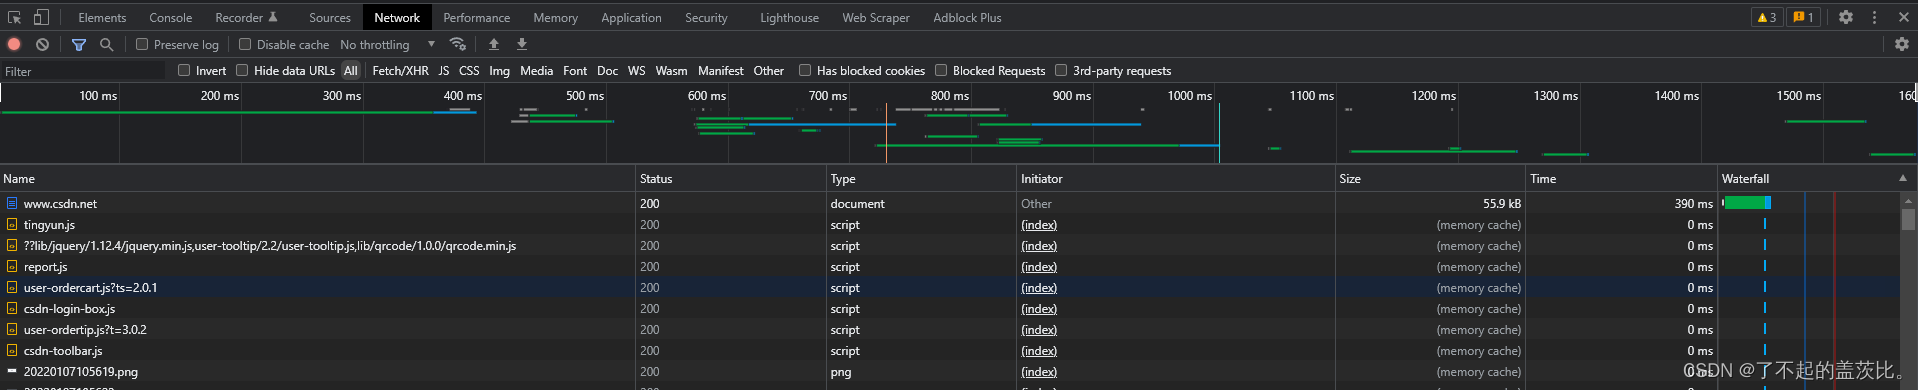Stop recording network log with red button

click(14, 44)
